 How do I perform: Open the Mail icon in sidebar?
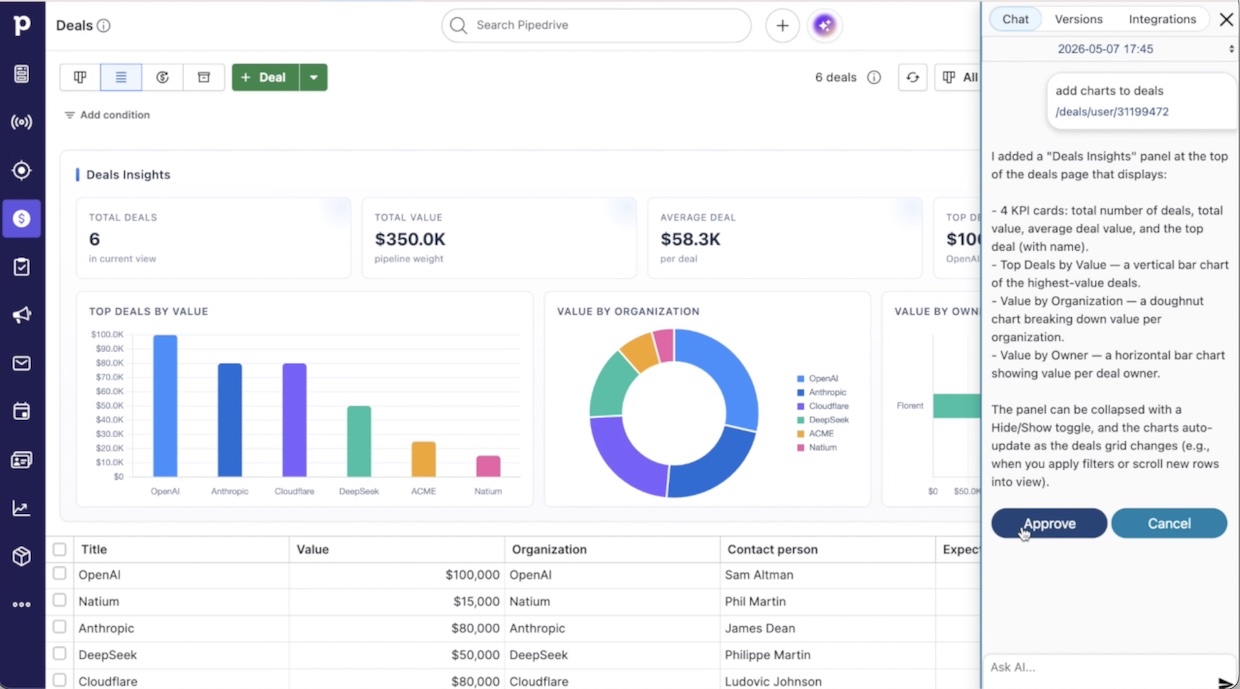22,363
